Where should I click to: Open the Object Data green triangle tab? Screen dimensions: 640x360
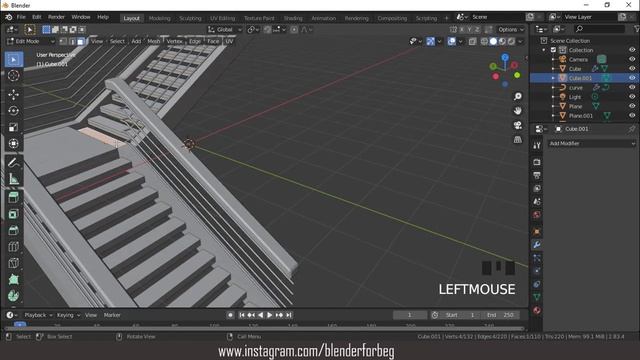coord(537,297)
